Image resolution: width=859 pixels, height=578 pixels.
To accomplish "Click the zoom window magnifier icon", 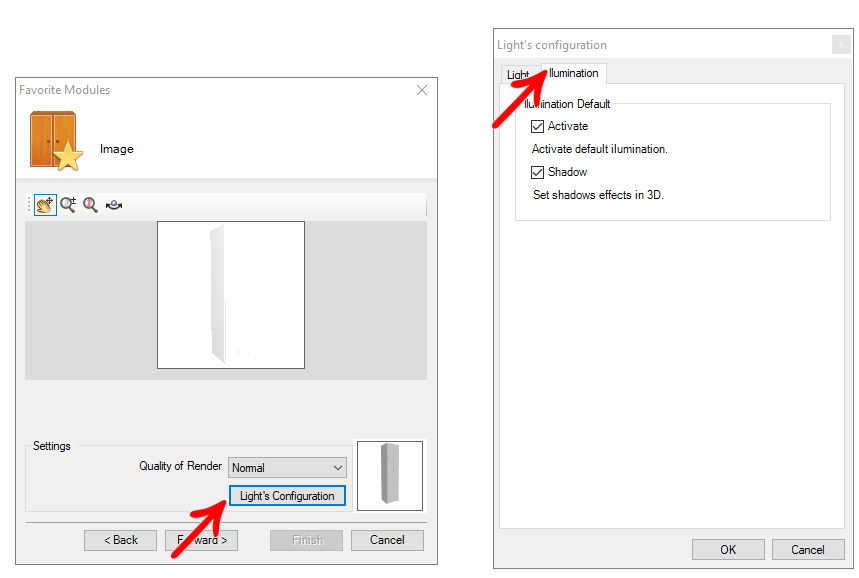I will (90, 205).
